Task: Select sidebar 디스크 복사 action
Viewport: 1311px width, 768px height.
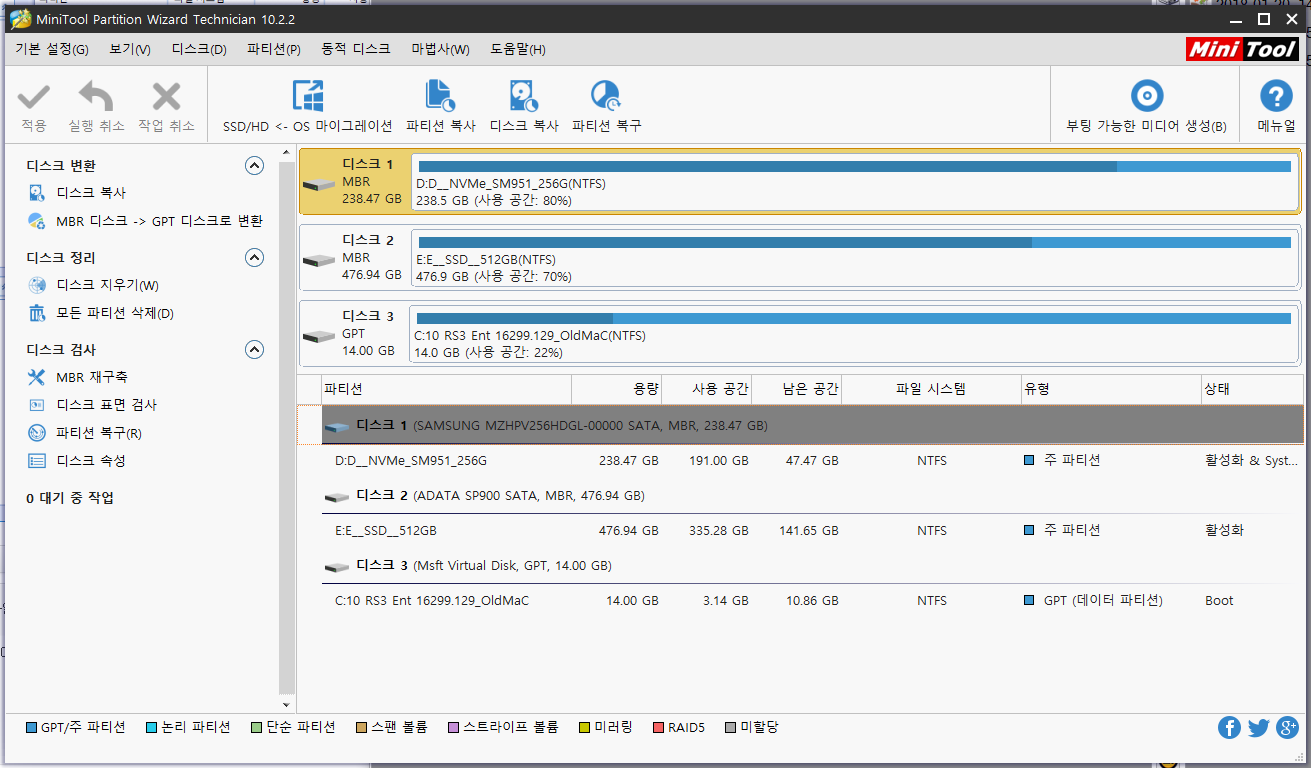Action: pos(91,193)
